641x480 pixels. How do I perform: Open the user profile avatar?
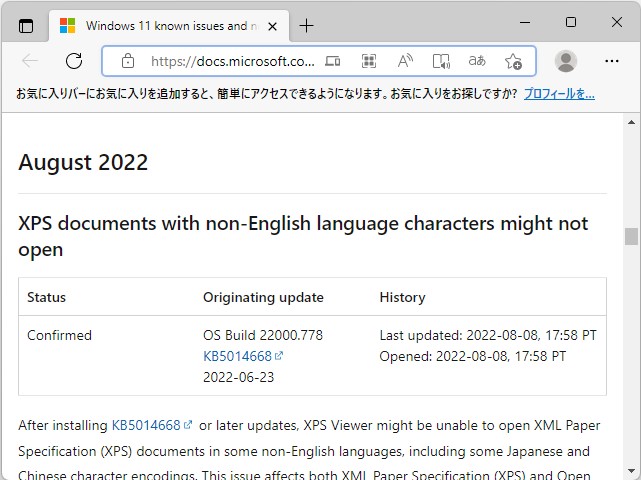click(566, 61)
